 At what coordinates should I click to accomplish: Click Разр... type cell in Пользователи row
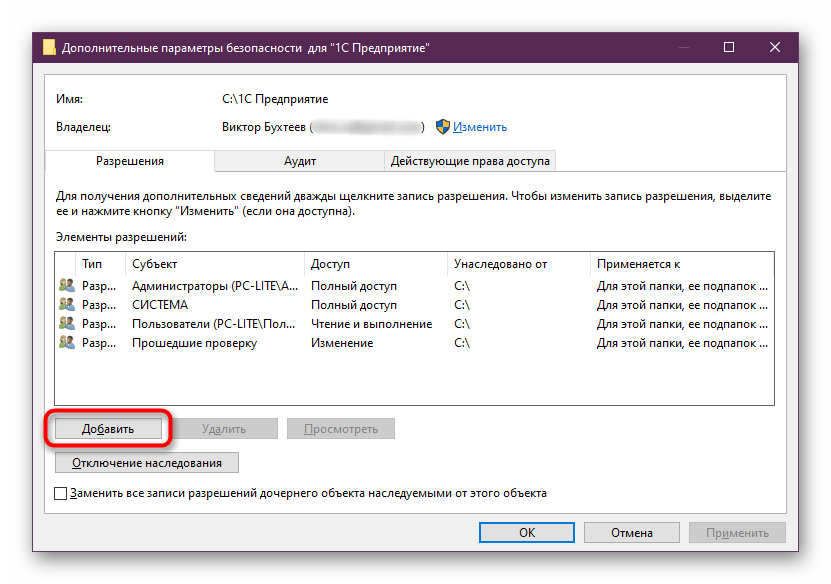pos(99,324)
